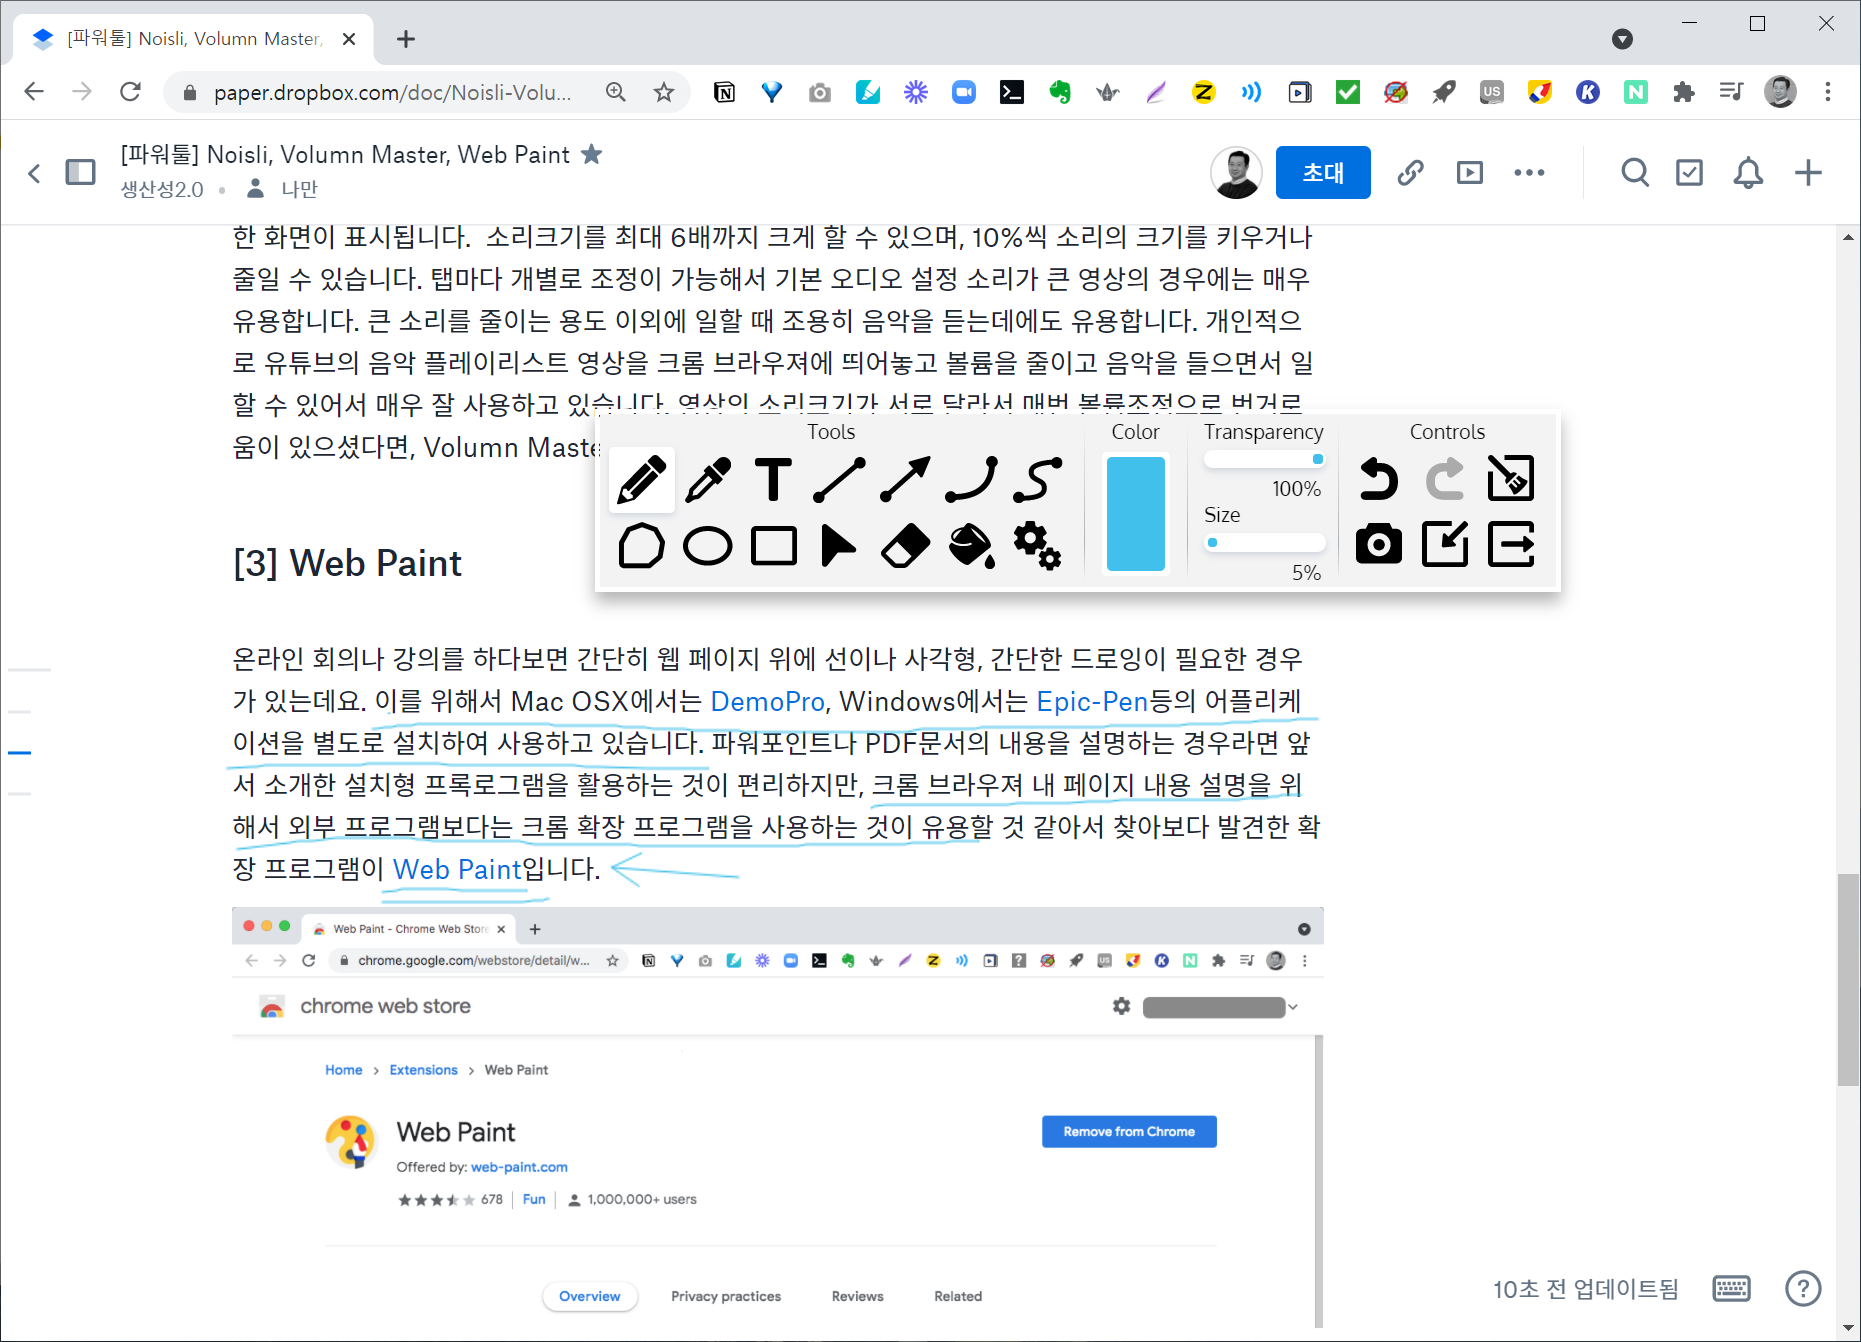Toggle the star next to document title
Viewport: 1861px width, 1342px height.
click(x=592, y=154)
